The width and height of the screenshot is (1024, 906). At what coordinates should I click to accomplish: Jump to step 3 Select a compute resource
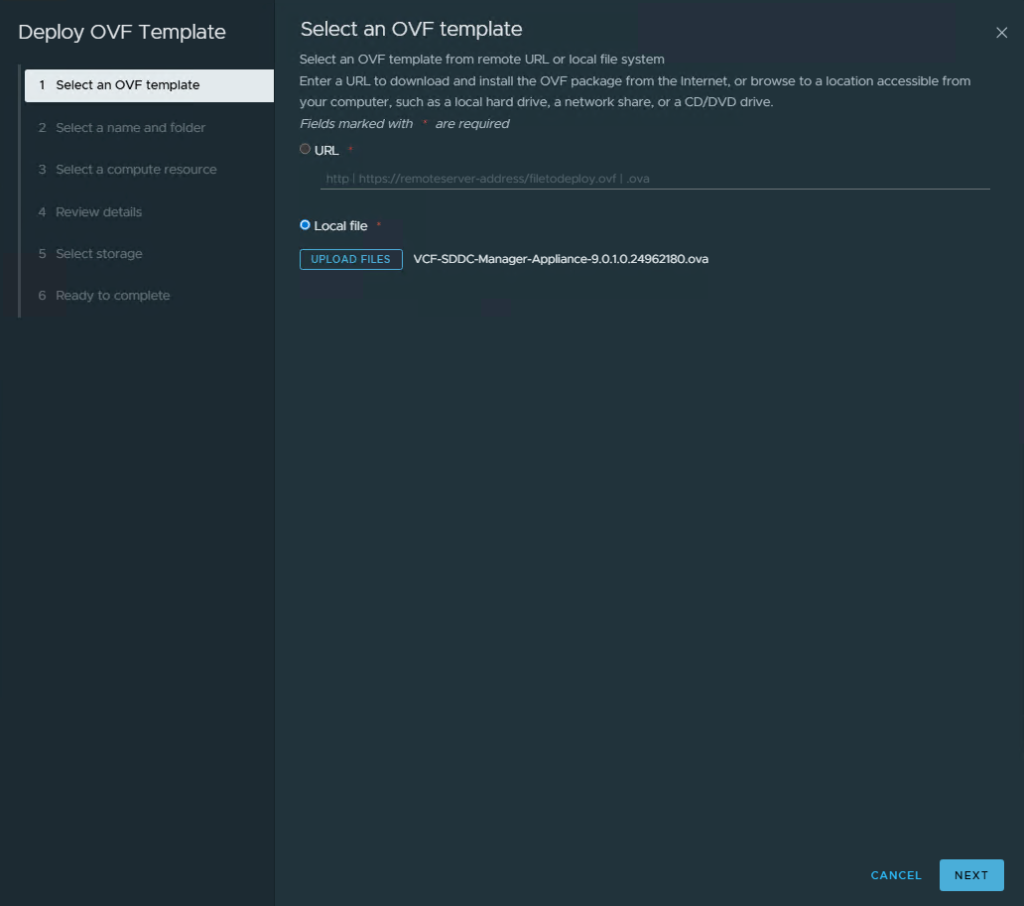(136, 170)
